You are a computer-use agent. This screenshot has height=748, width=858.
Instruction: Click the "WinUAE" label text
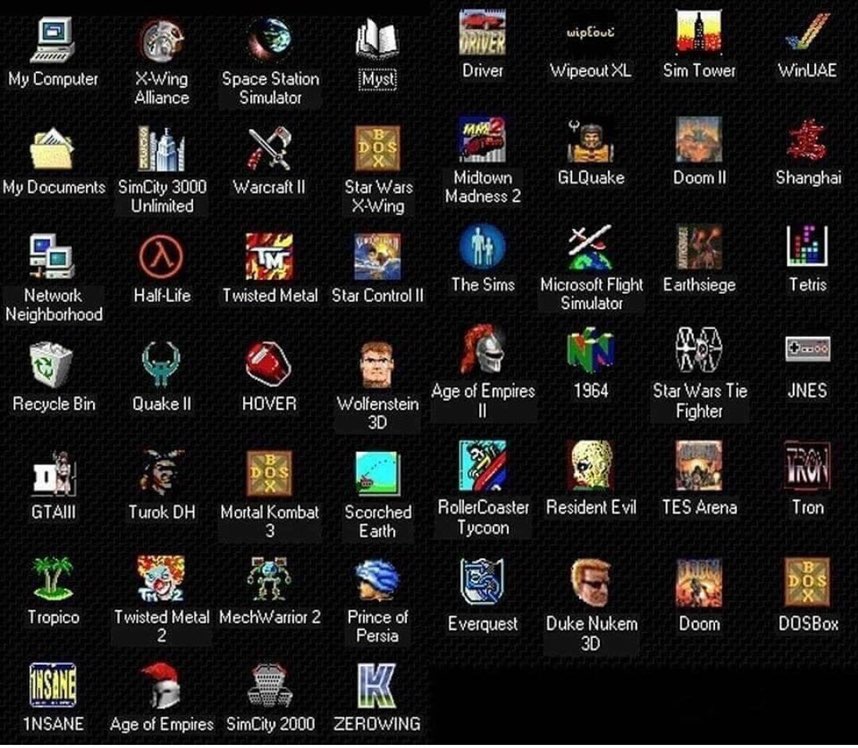tap(808, 70)
